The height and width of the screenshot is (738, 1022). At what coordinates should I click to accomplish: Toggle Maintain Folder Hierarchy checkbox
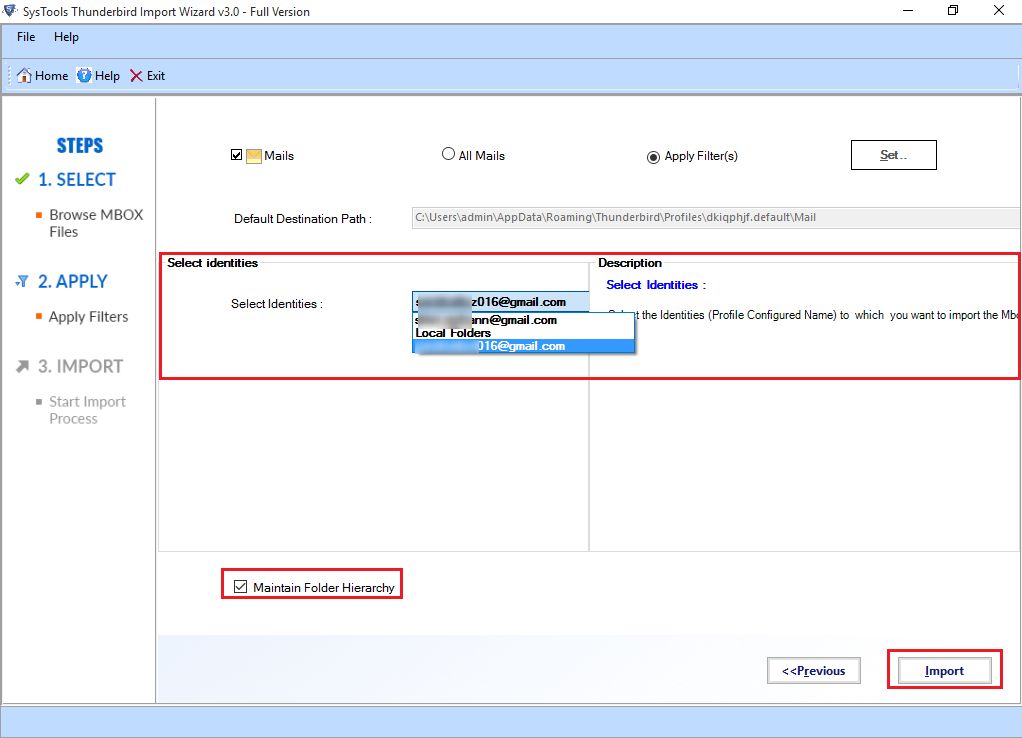[240, 587]
